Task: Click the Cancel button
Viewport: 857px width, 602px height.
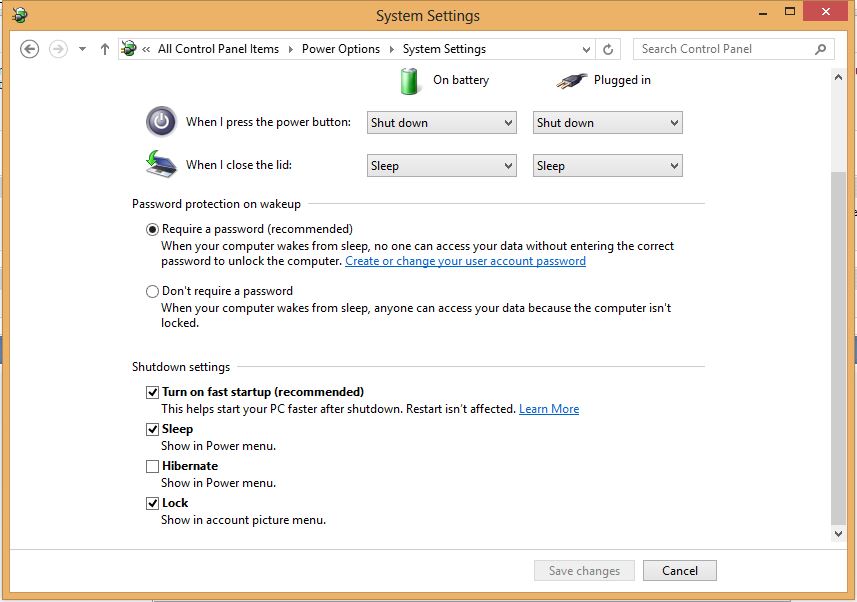Action: coord(679,571)
